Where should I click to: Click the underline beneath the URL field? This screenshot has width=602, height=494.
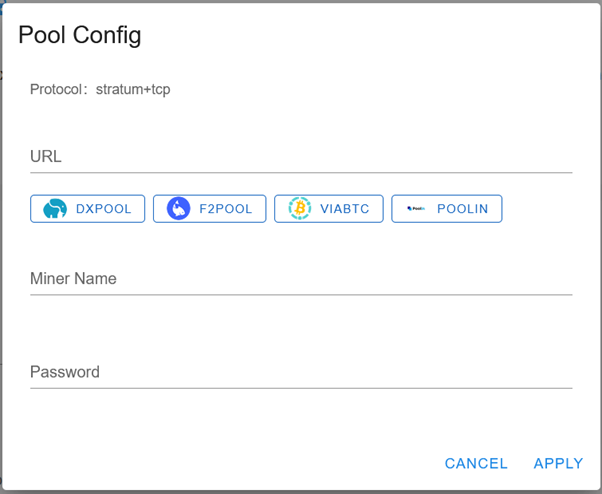(301, 173)
